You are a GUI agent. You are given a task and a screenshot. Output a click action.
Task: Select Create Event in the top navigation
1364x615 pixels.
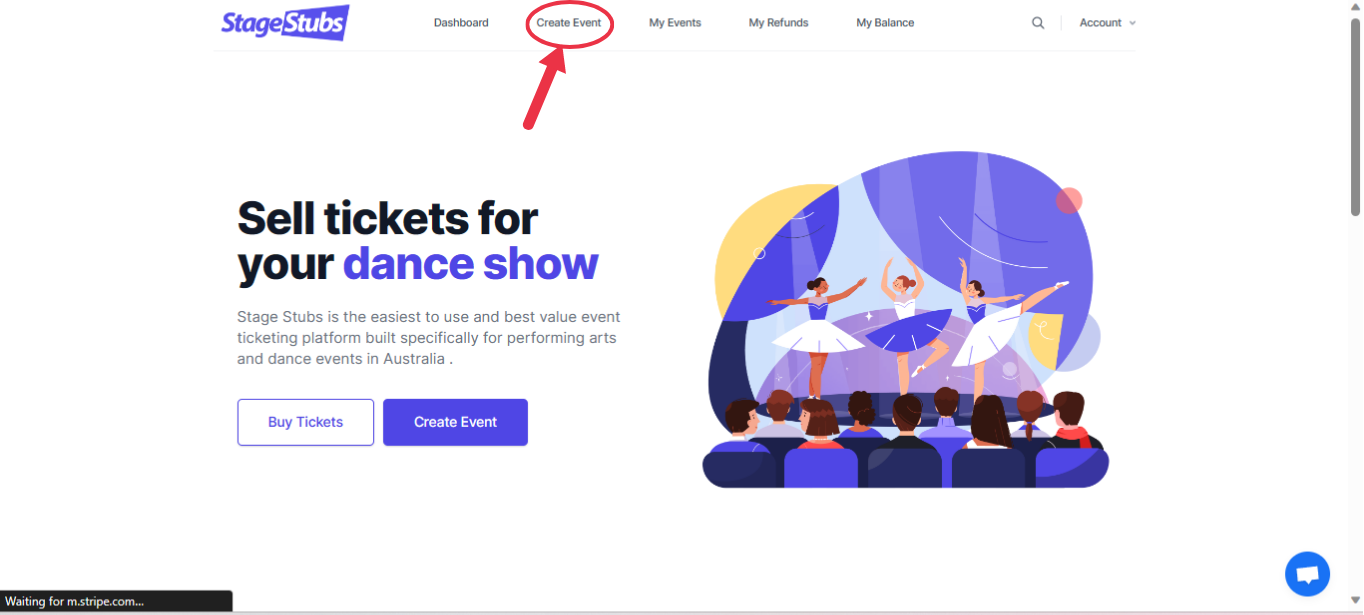[x=569, y=23]
